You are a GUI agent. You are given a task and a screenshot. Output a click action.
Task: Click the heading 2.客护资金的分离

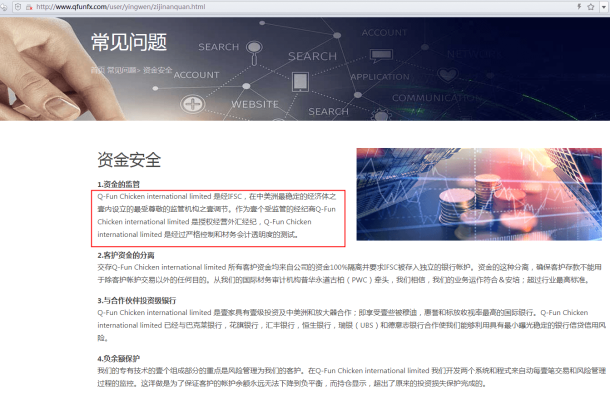126,255
